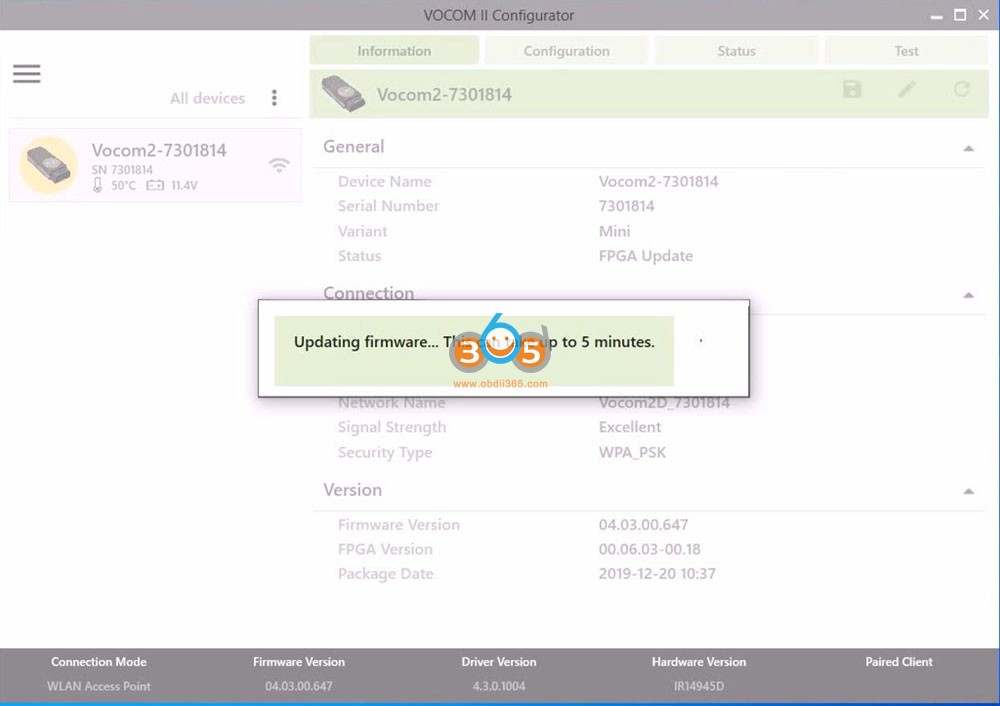The width and height of the screenshot is (1000, 706).
Task: Switch to the Information tab
Action: click(394, 50)
